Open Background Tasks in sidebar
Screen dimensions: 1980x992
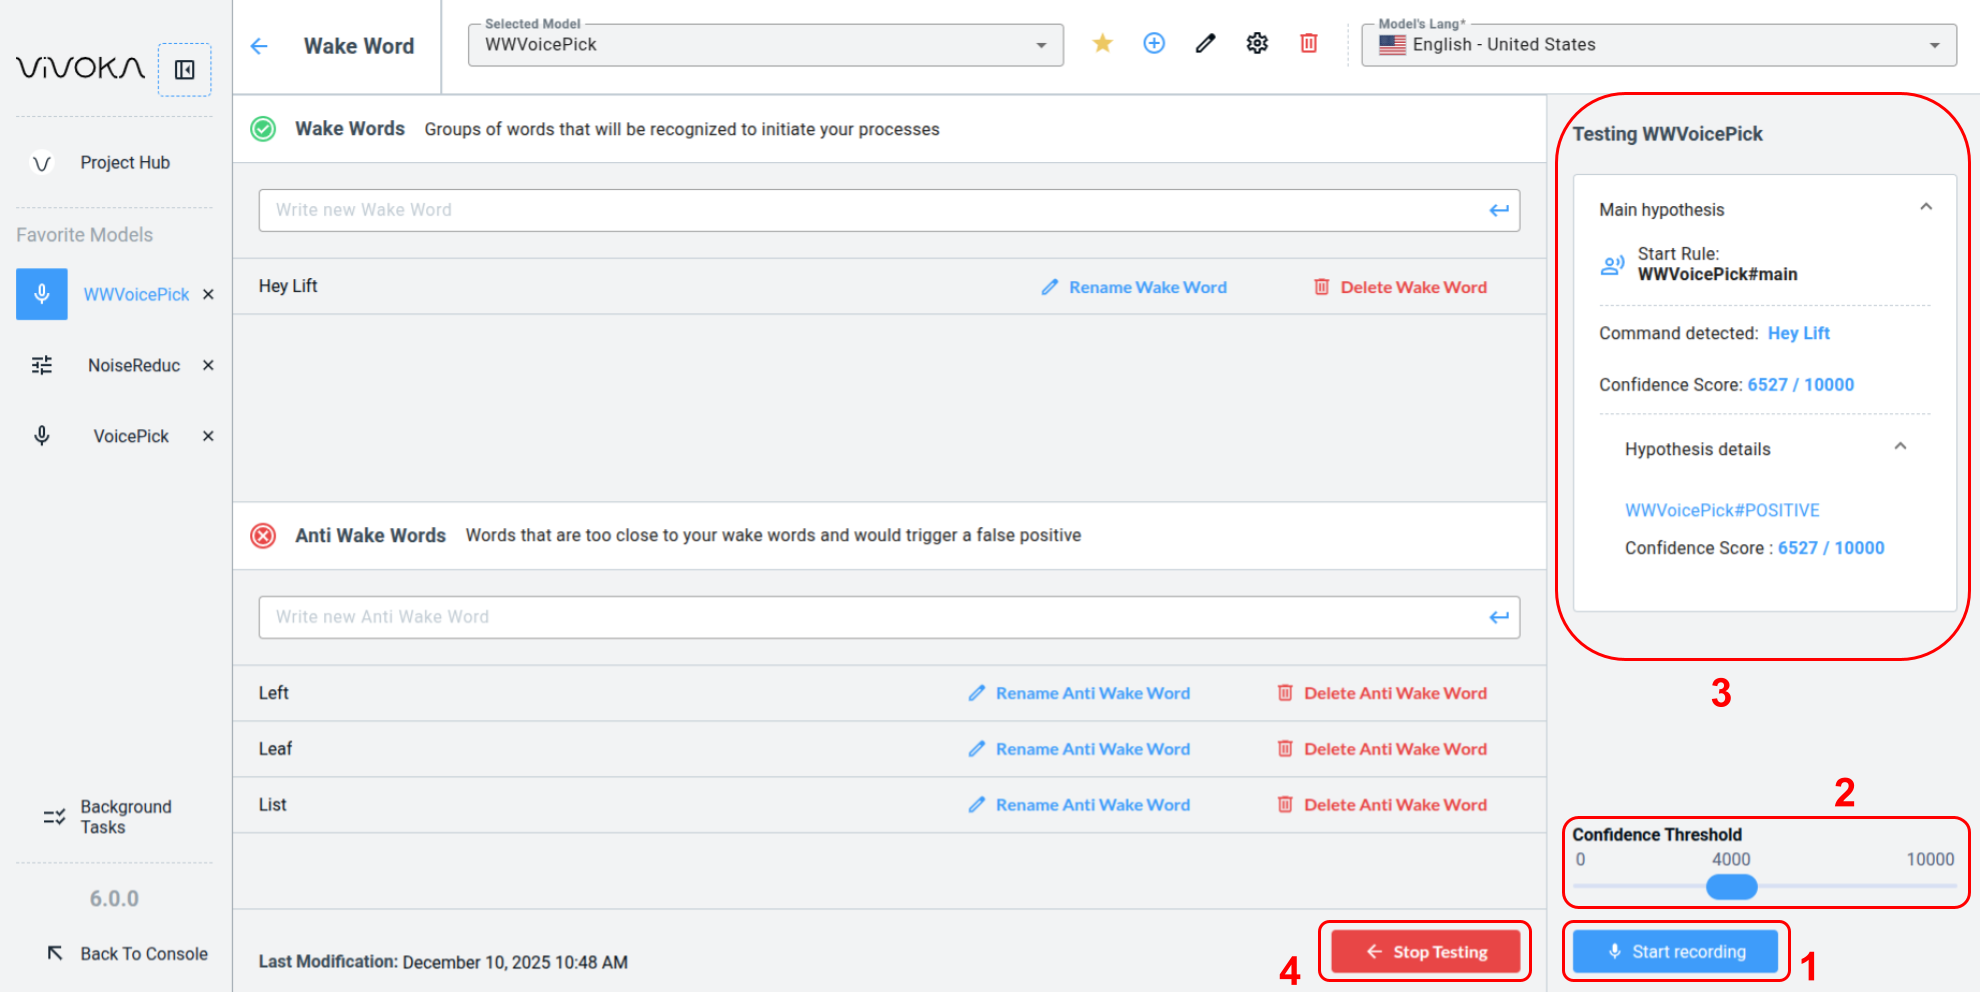tap(125, 817)
